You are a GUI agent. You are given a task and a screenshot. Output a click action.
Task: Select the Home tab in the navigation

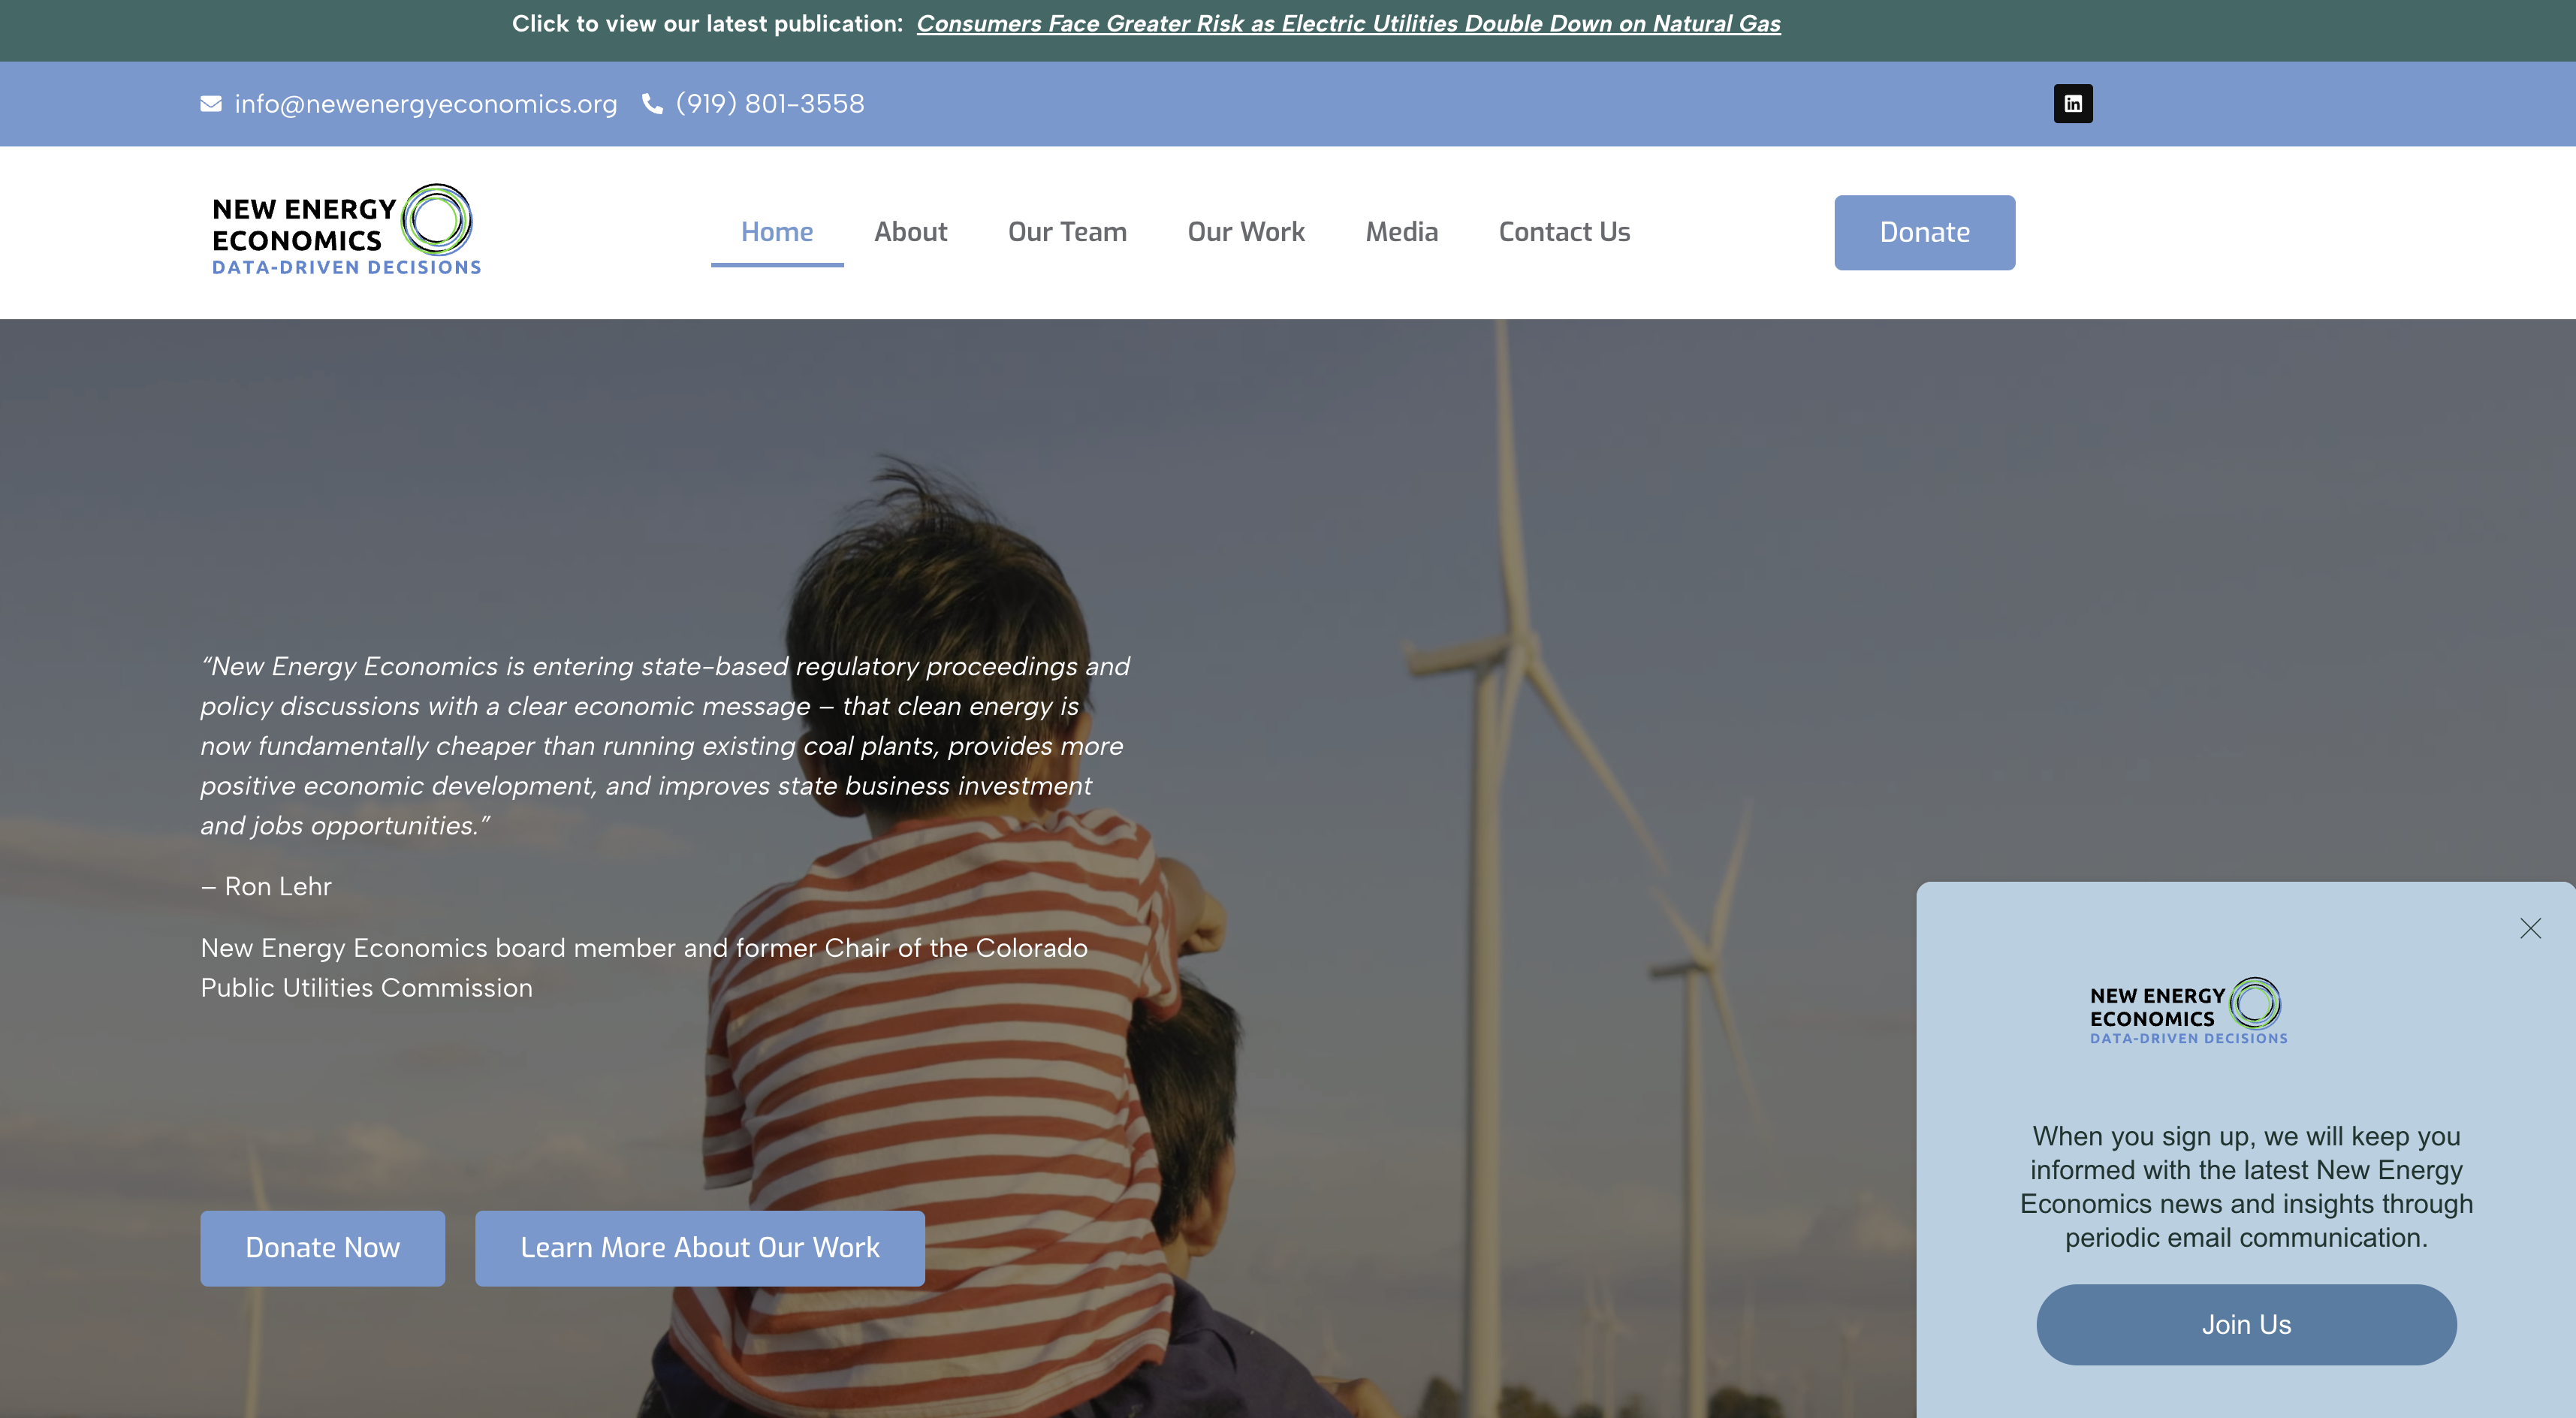pyautogui.click(x=776, y=231)
